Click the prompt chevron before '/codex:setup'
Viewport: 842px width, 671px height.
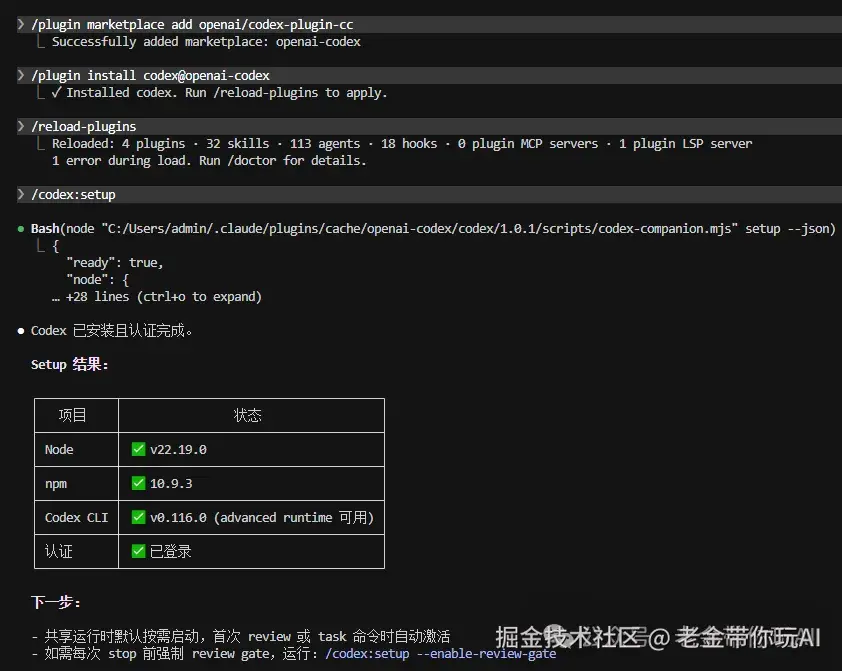pos(21,194)
